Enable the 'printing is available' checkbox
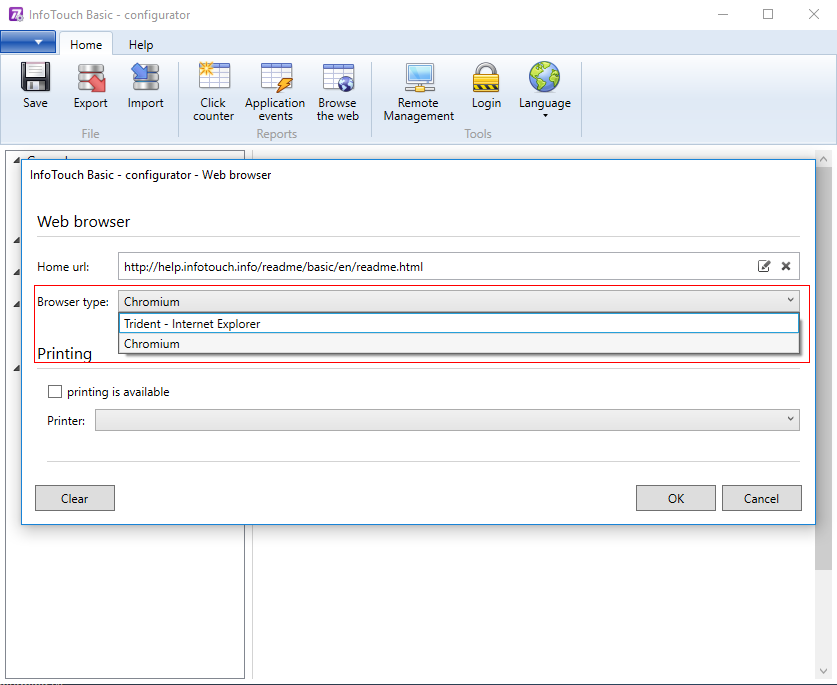 click(55, 391)
